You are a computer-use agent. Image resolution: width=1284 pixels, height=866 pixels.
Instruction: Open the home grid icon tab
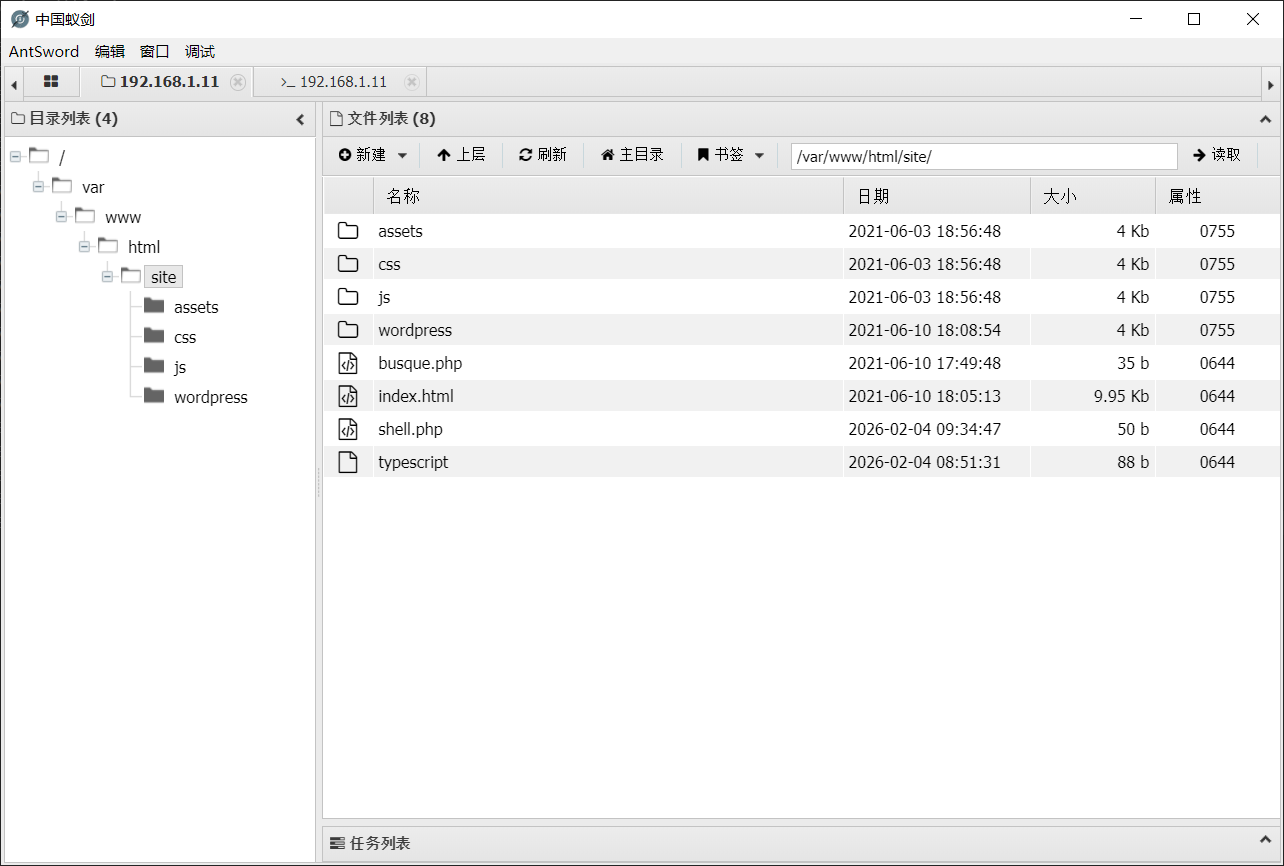click(51, 82)
